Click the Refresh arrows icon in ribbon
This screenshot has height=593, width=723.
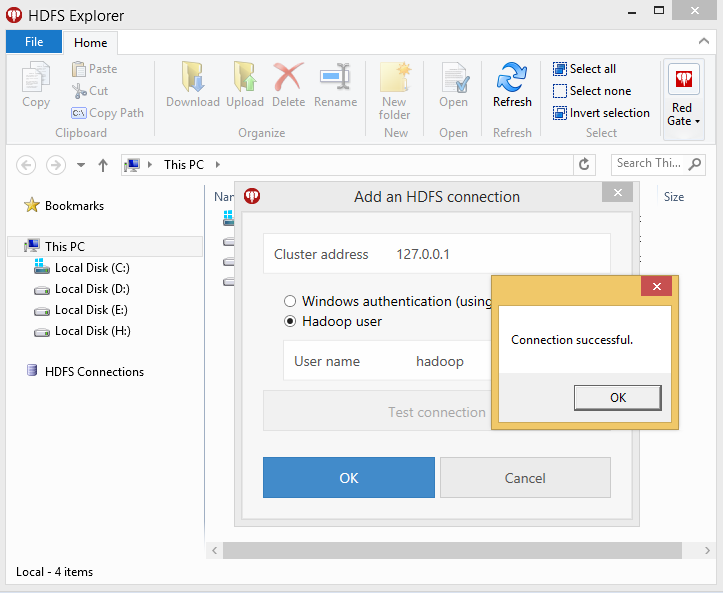tap(512, 77)
